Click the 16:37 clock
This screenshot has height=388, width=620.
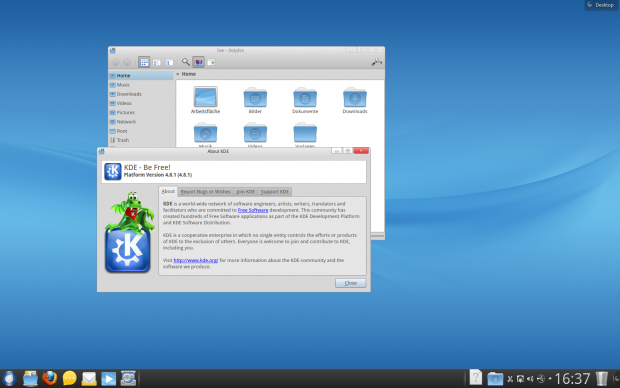pos(573,379)
